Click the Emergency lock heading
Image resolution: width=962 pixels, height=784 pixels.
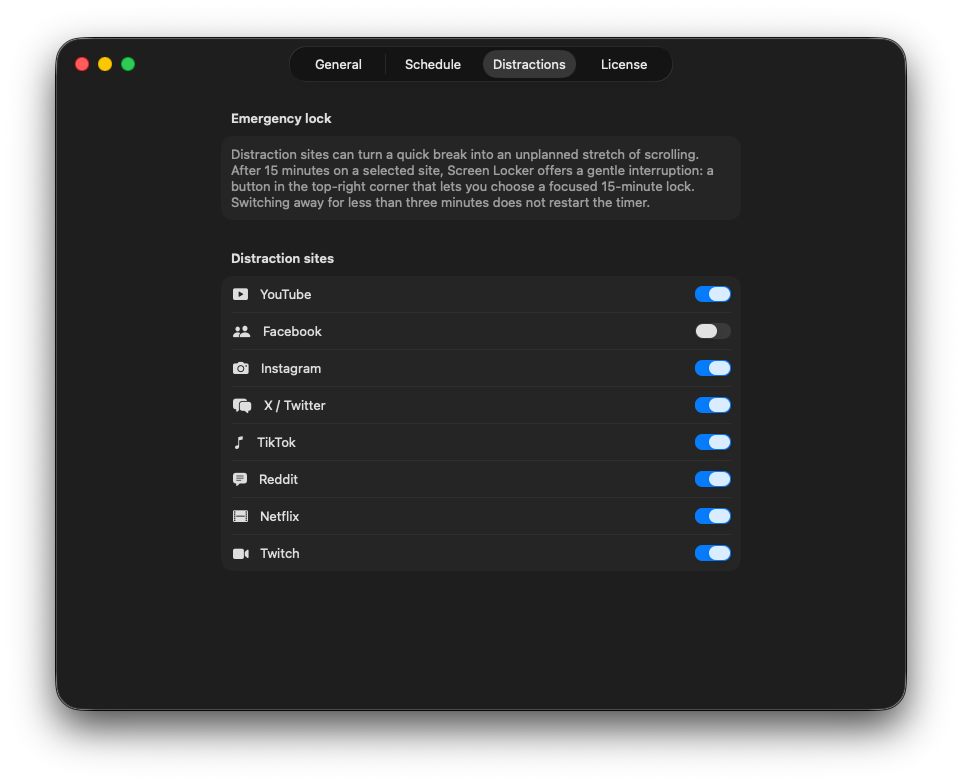[x=281, y=118]
